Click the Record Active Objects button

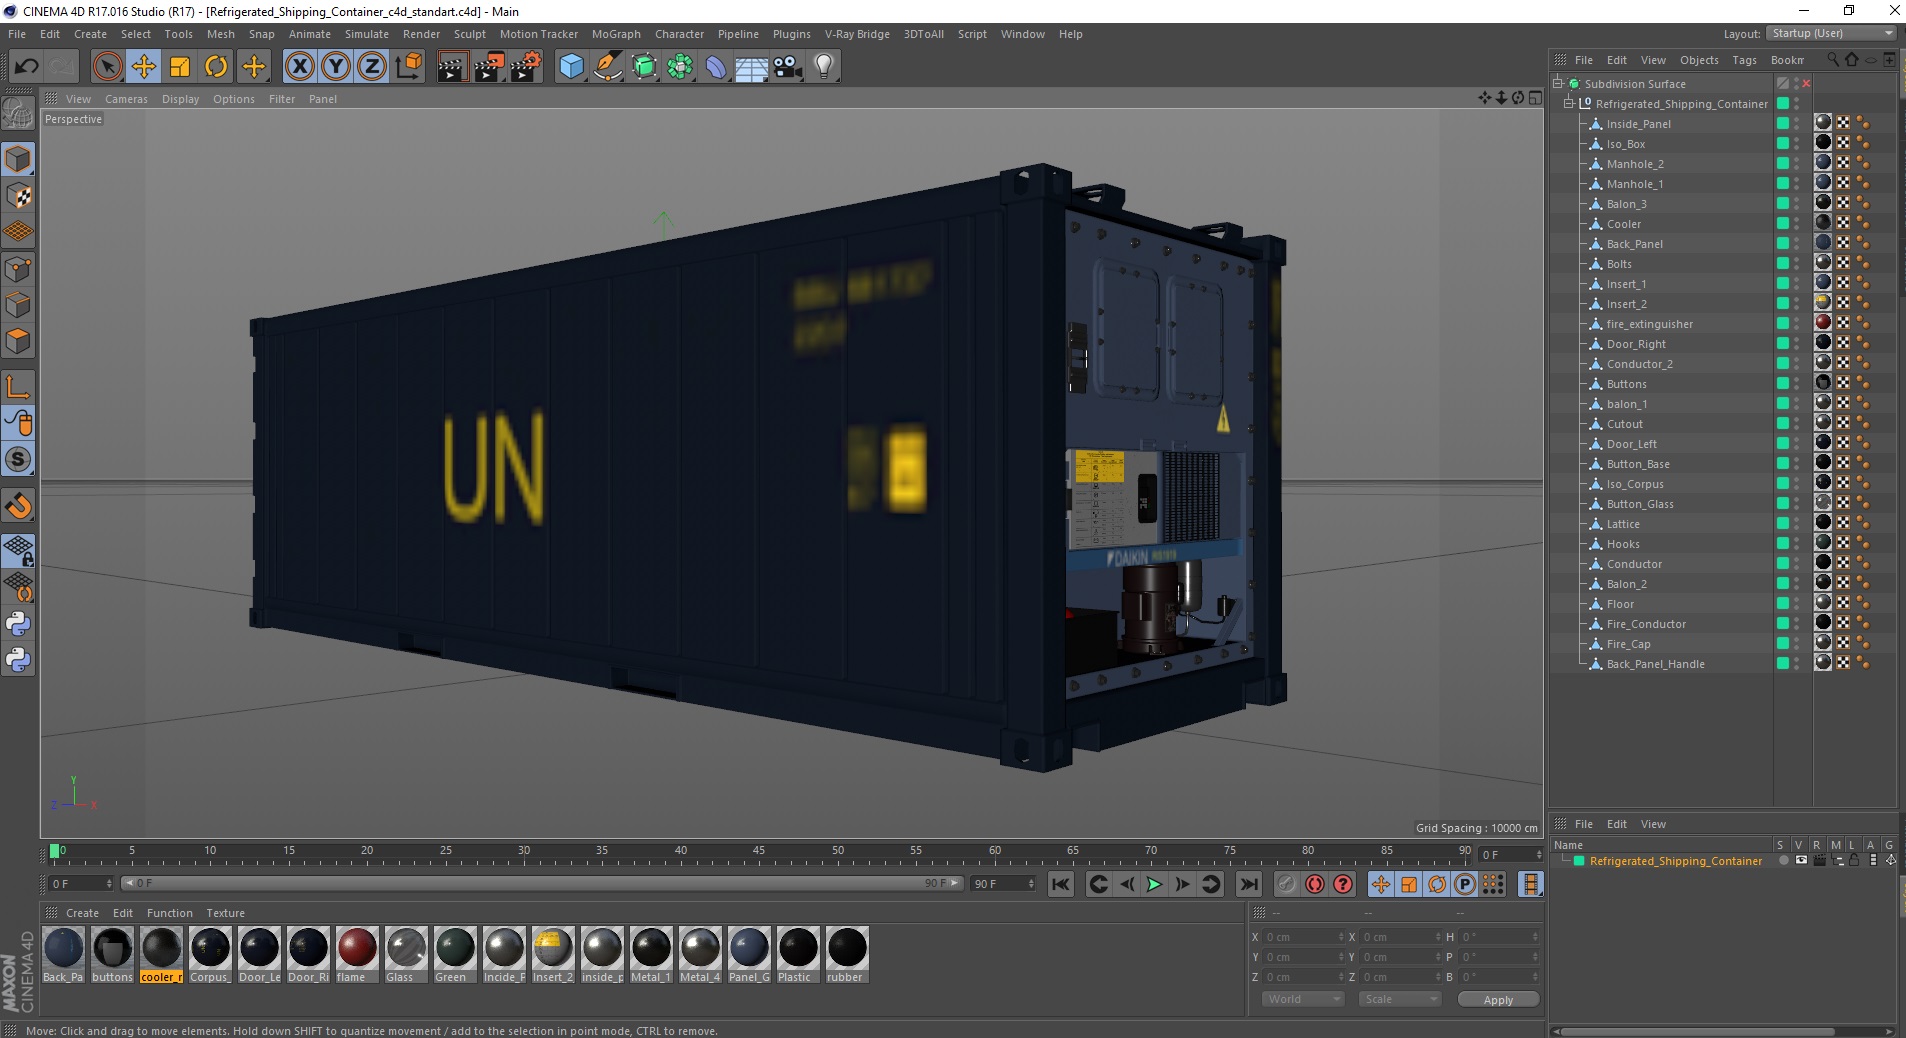[x=1286, y=884]
